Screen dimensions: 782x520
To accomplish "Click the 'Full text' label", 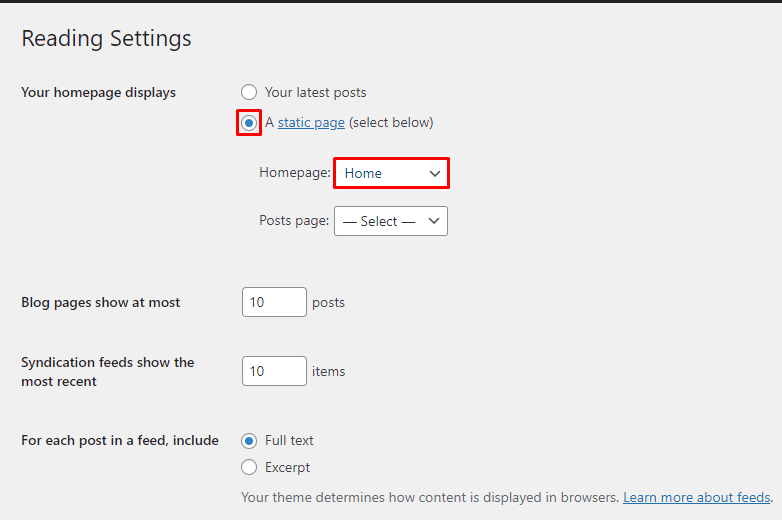I will [289, 441].
